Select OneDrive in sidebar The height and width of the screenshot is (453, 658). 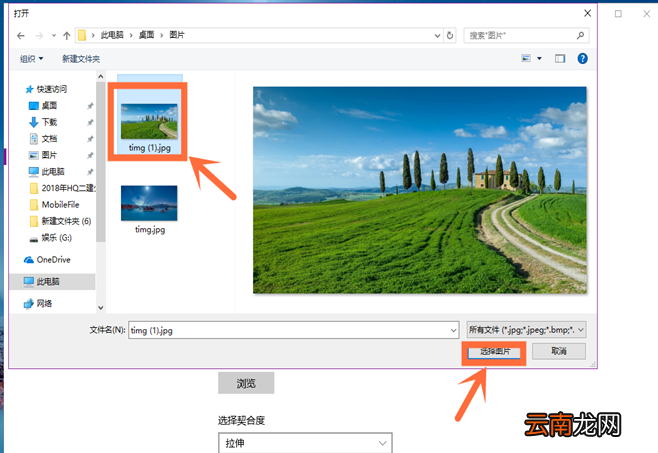tap(47, 259)
